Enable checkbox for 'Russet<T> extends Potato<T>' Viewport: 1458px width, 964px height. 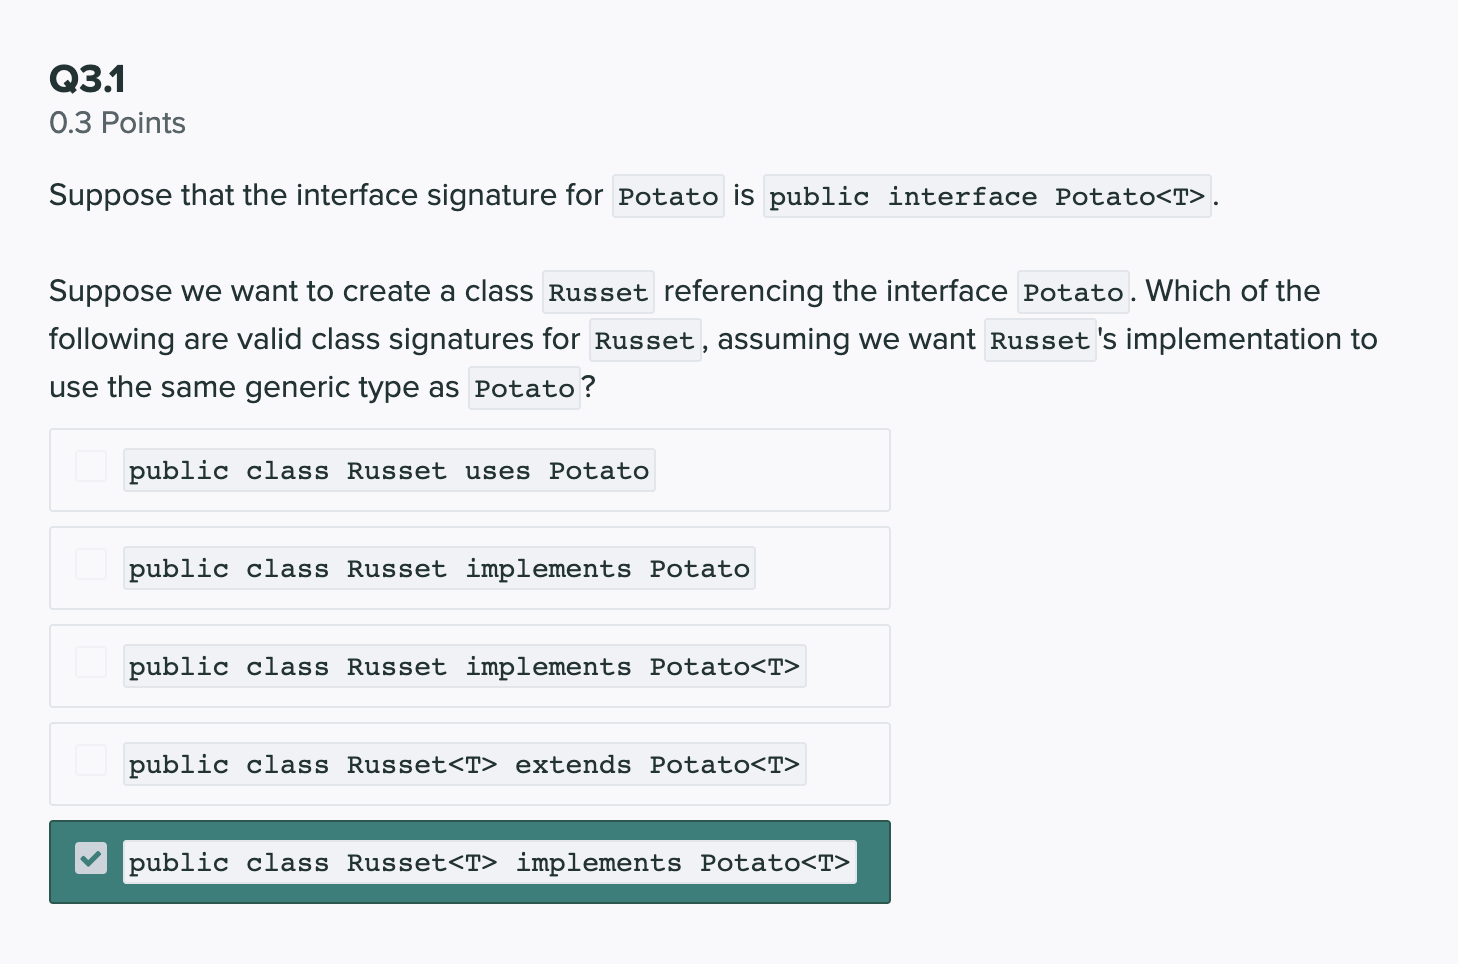pos(91,761)
